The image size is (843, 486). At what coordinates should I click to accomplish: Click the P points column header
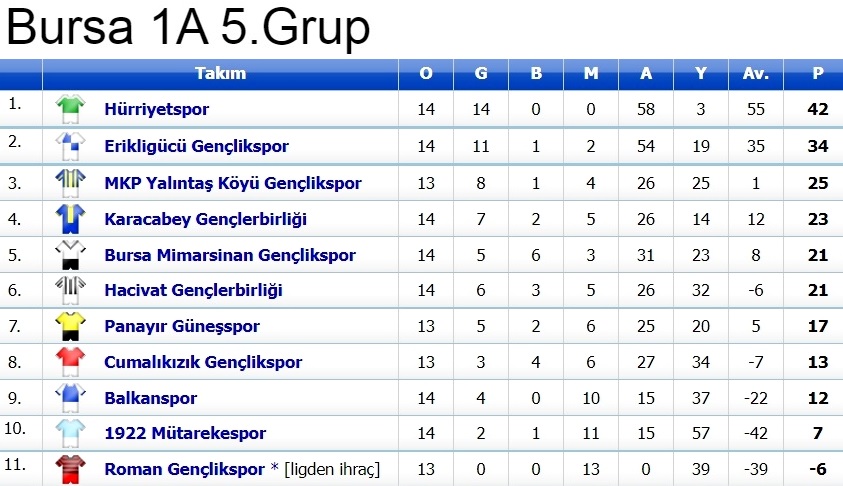[818, 73]
